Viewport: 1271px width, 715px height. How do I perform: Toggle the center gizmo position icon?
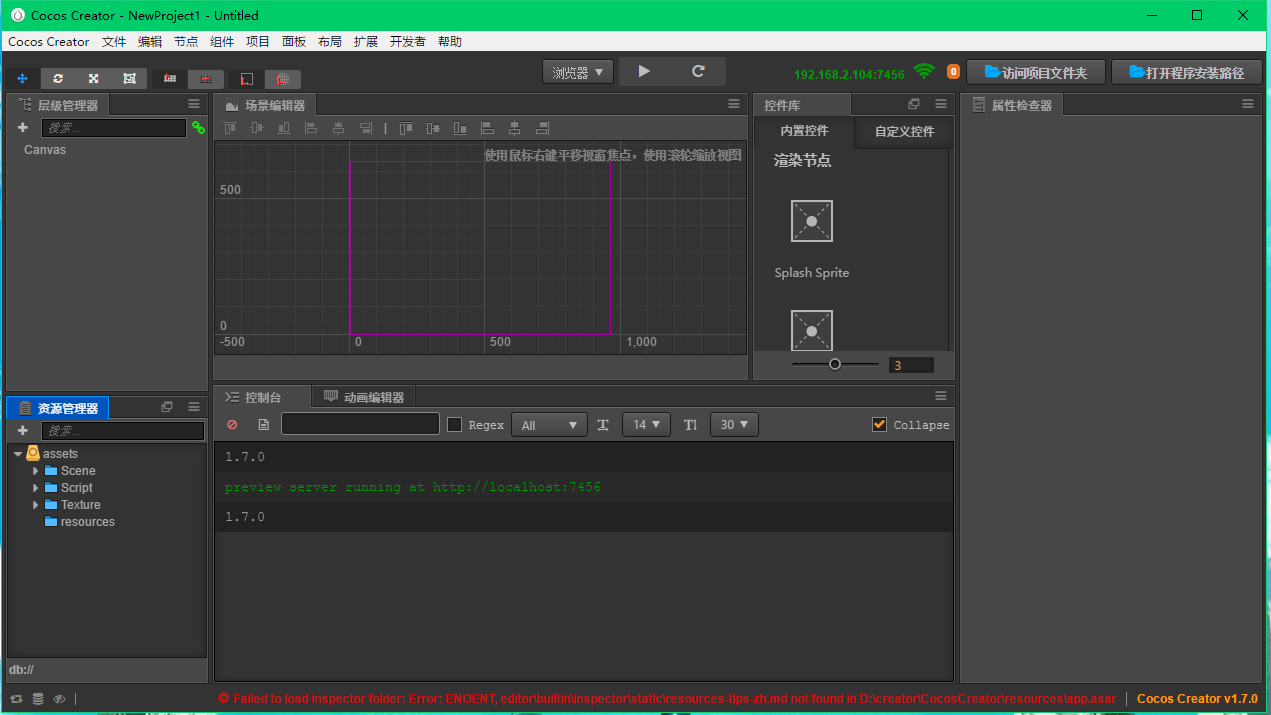[206, 78]
